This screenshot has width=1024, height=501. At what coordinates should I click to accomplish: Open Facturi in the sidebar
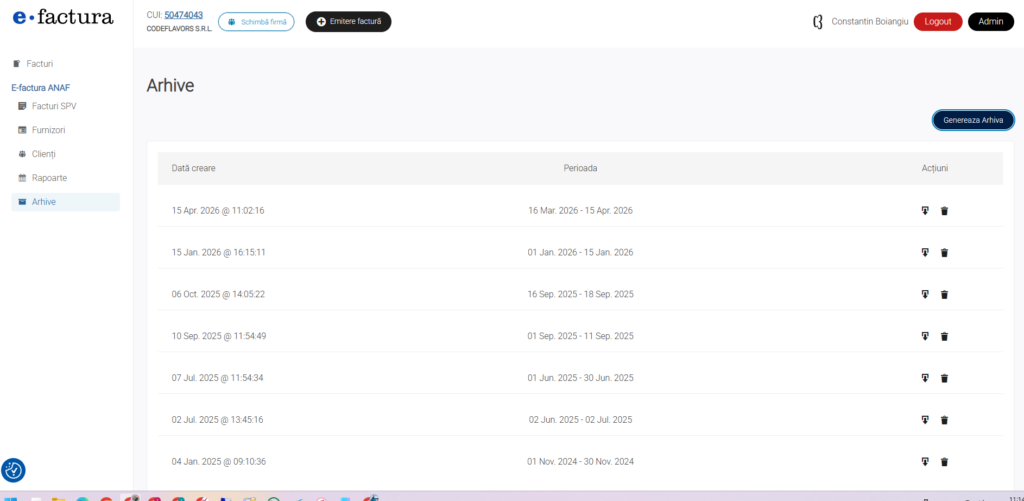40,64
